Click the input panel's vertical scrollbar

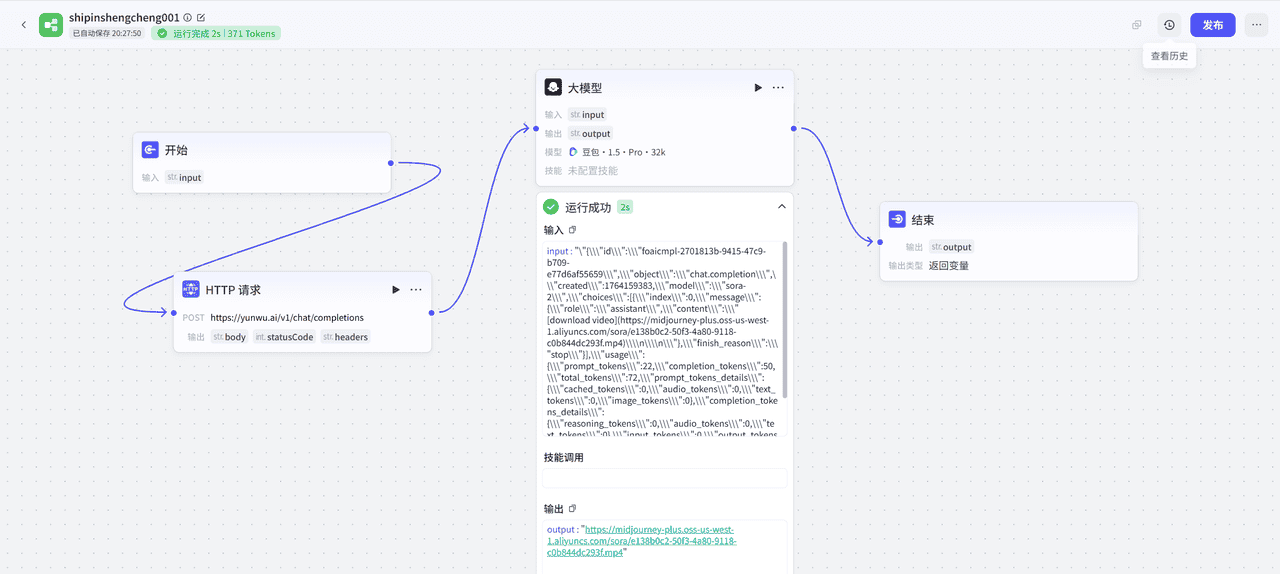785,320
